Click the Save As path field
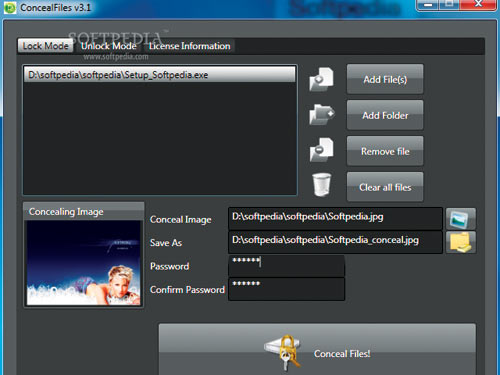 click(335, 242)
